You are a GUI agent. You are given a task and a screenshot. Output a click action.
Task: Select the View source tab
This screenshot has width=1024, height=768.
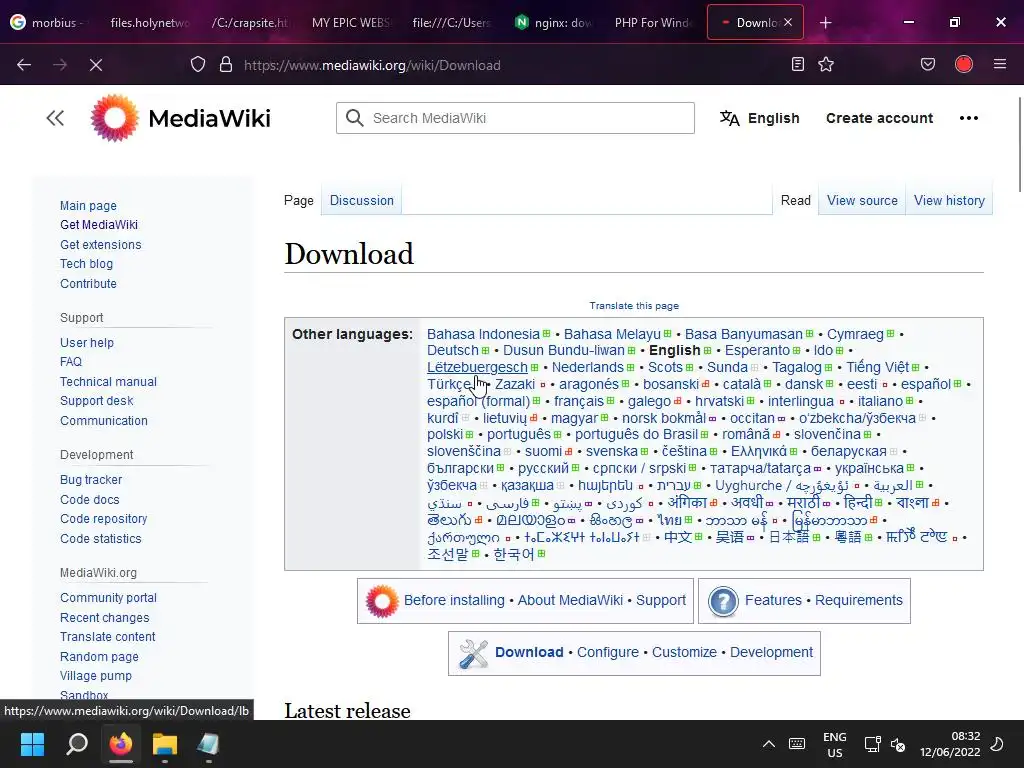click(x=862, y=200)
